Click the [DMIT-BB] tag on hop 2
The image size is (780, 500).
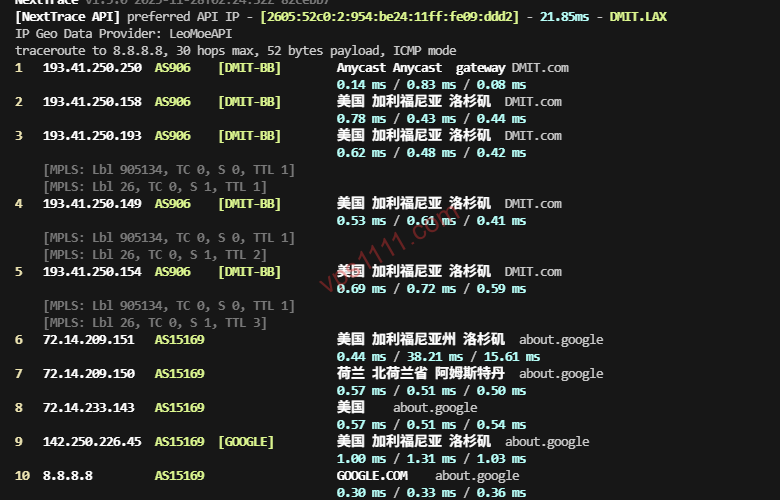(x=250, y=101)
